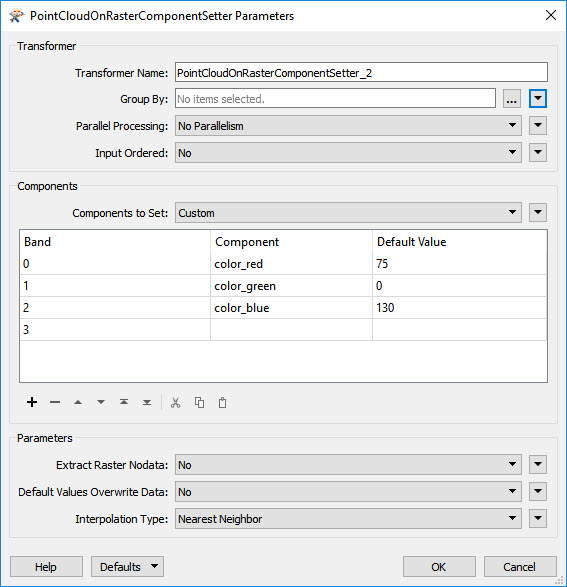Click the Default Value column header
Image resolution: width=567 pixels, height=587 pixels.
460,242
